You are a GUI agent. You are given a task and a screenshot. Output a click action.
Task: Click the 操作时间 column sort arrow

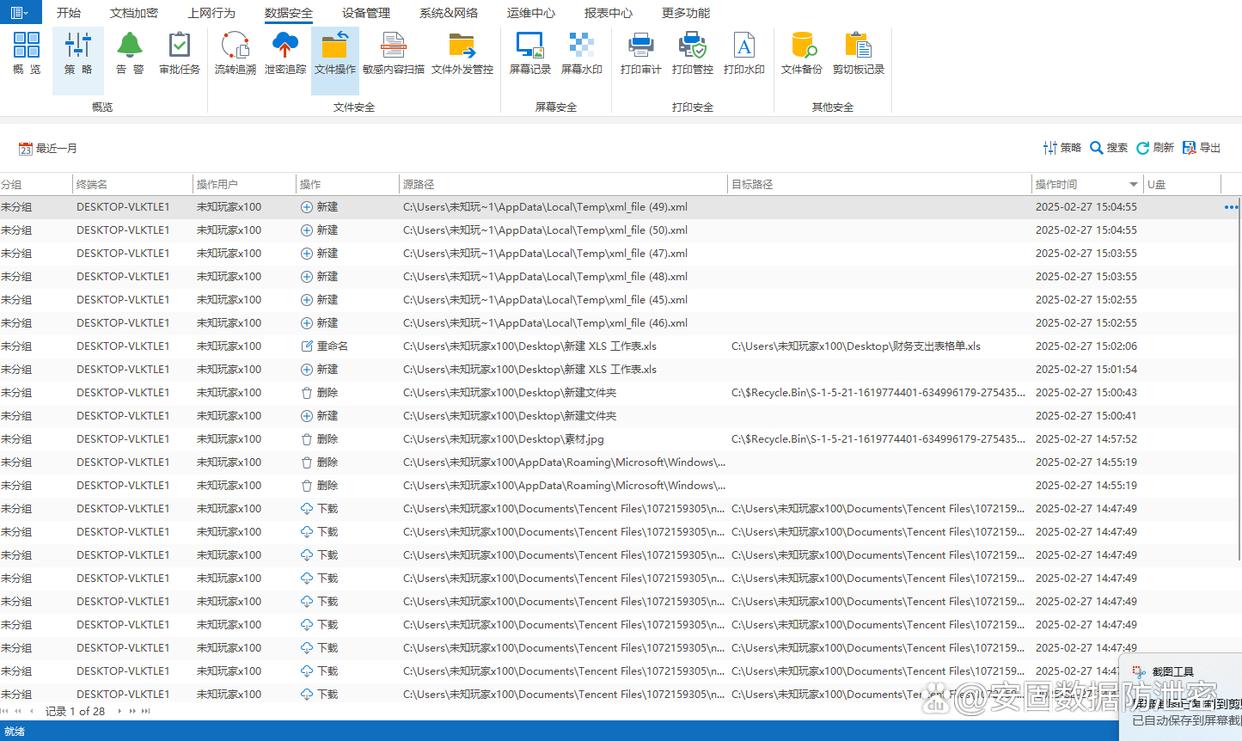click(1133, 185)
